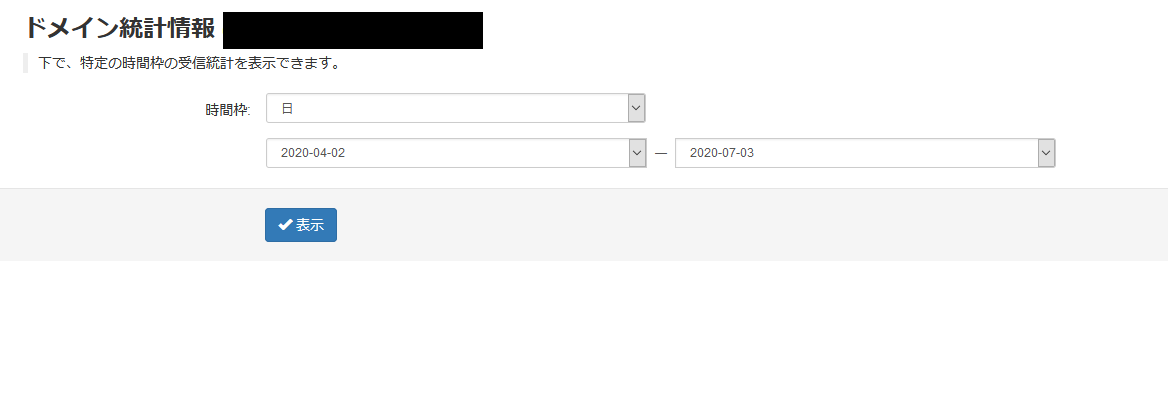Image resolution: width=1168 pixels, height=415 pixels.
Task: Click the 日 value in 時間枠 box
Action: 287,109
